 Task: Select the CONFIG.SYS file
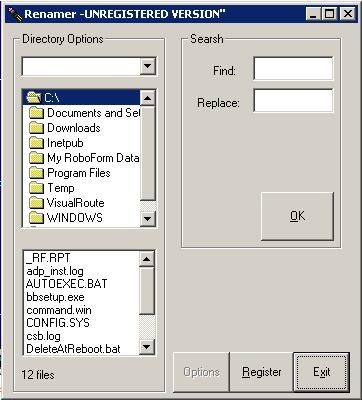pyautogui.click(x=58, y=323)
